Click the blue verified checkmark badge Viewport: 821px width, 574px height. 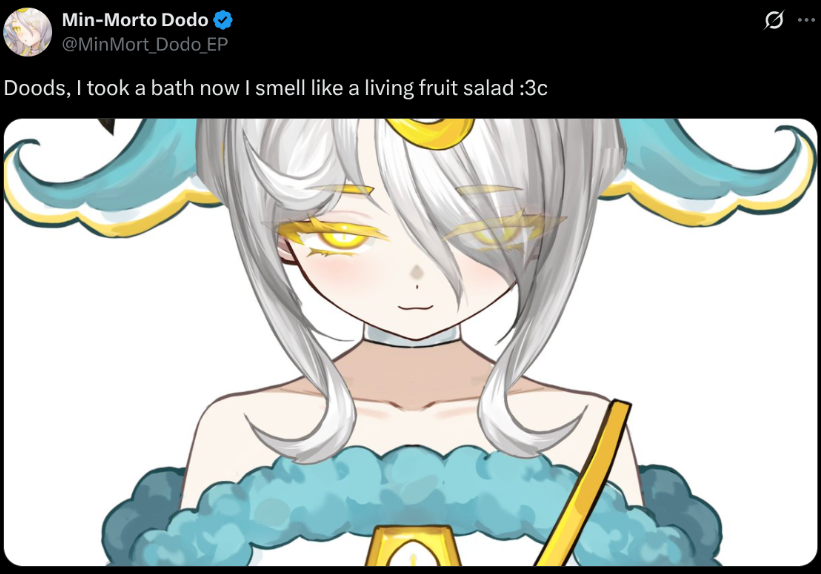pyautogui.click(x=225, y=20)
